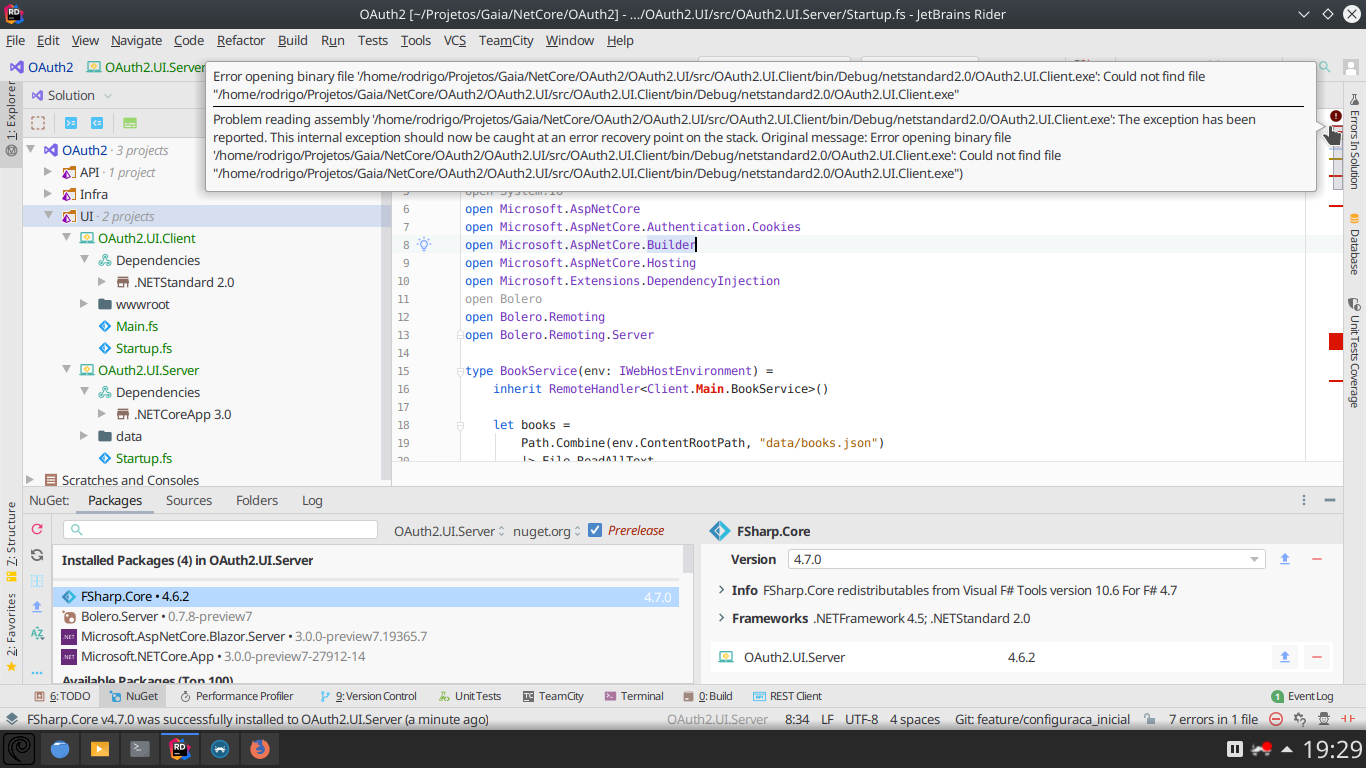Click the inspector hat icon in status bar

(1325, 719)
